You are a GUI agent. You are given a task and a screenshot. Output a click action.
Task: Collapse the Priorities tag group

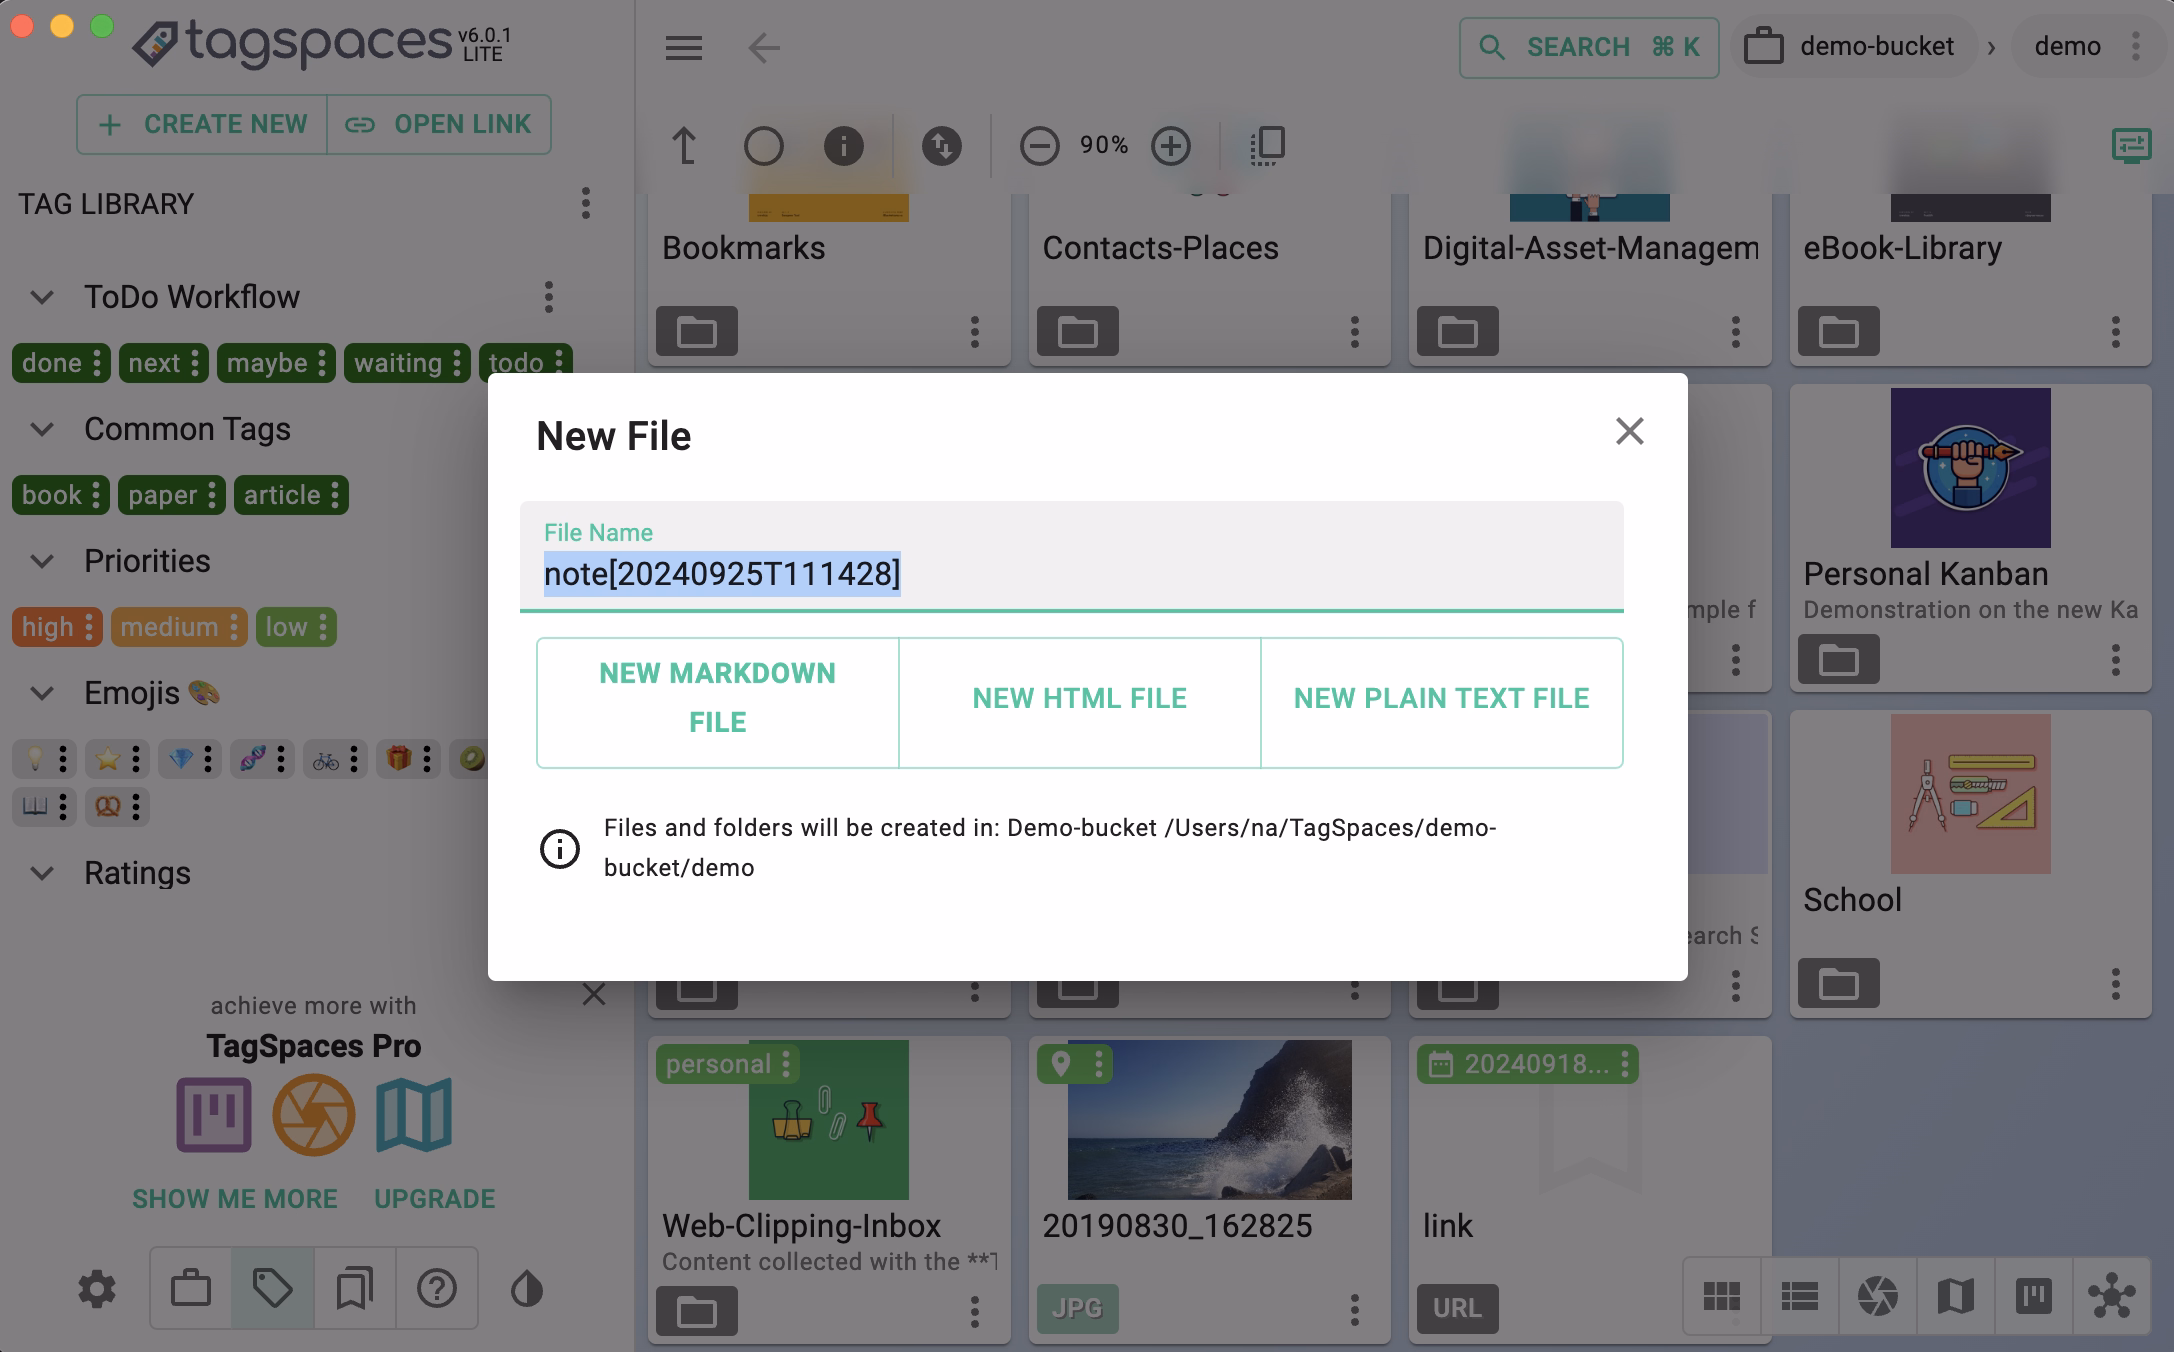(42, 561)
